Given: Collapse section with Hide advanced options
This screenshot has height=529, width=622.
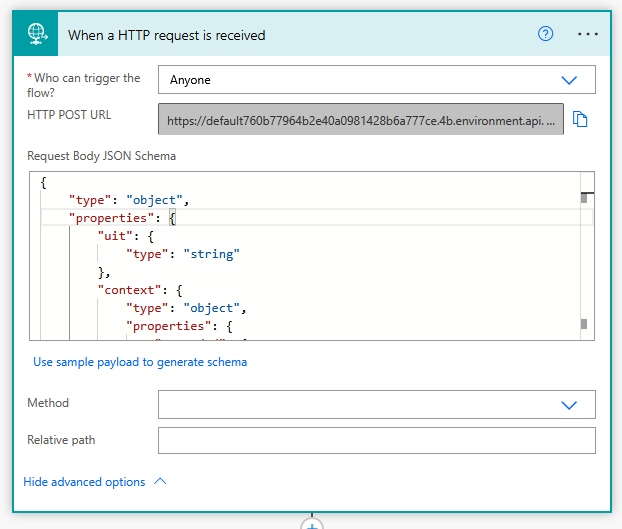Looking at the screenshot, I should point(94,482).
